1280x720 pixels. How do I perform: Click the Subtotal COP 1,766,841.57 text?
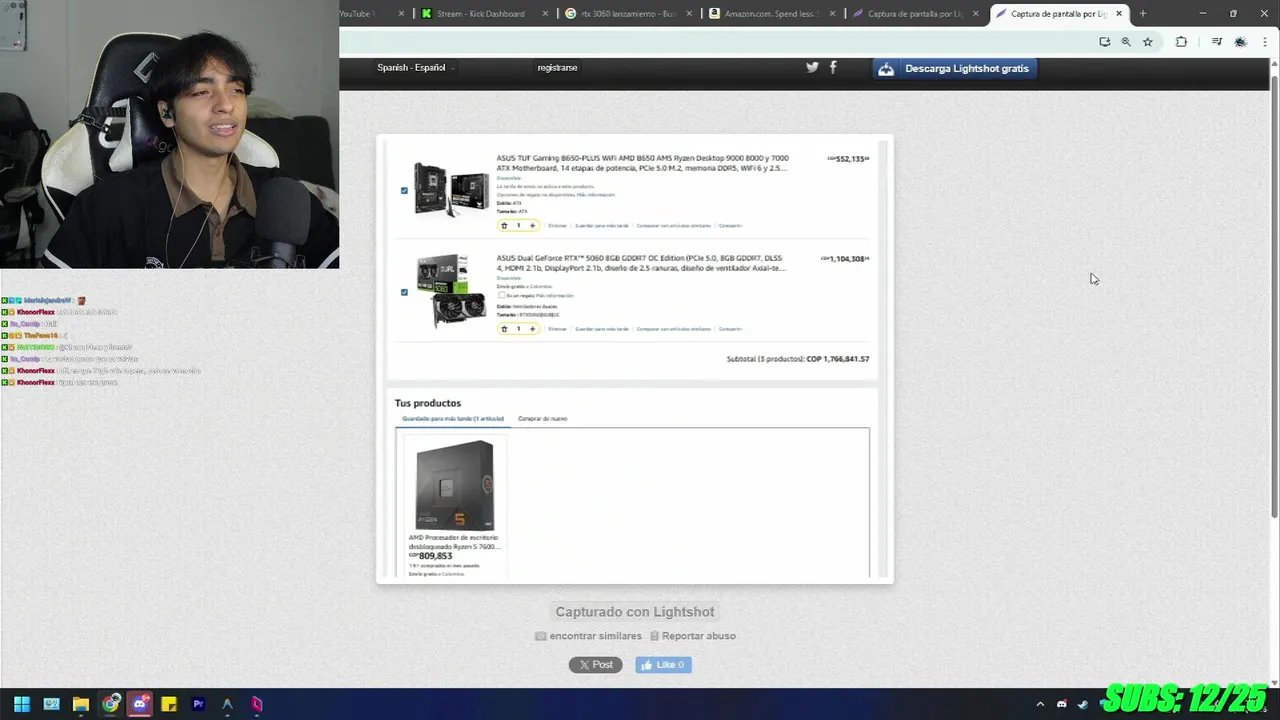tap(798, 359)
